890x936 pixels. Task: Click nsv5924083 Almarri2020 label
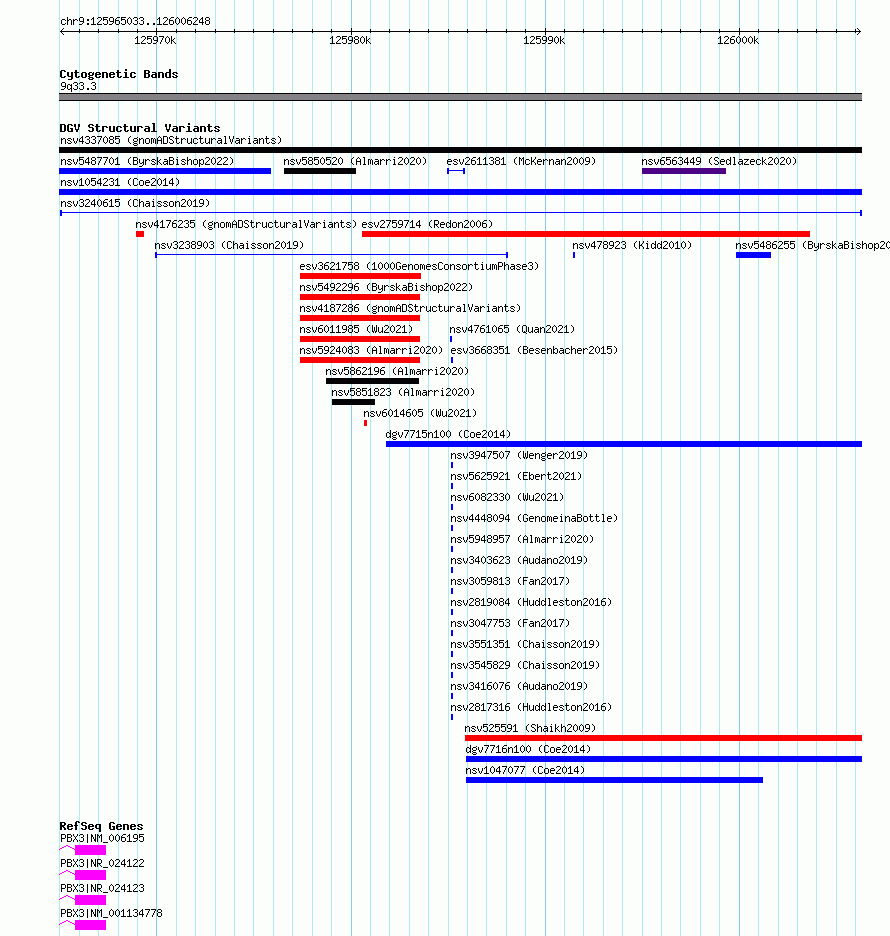371,350
